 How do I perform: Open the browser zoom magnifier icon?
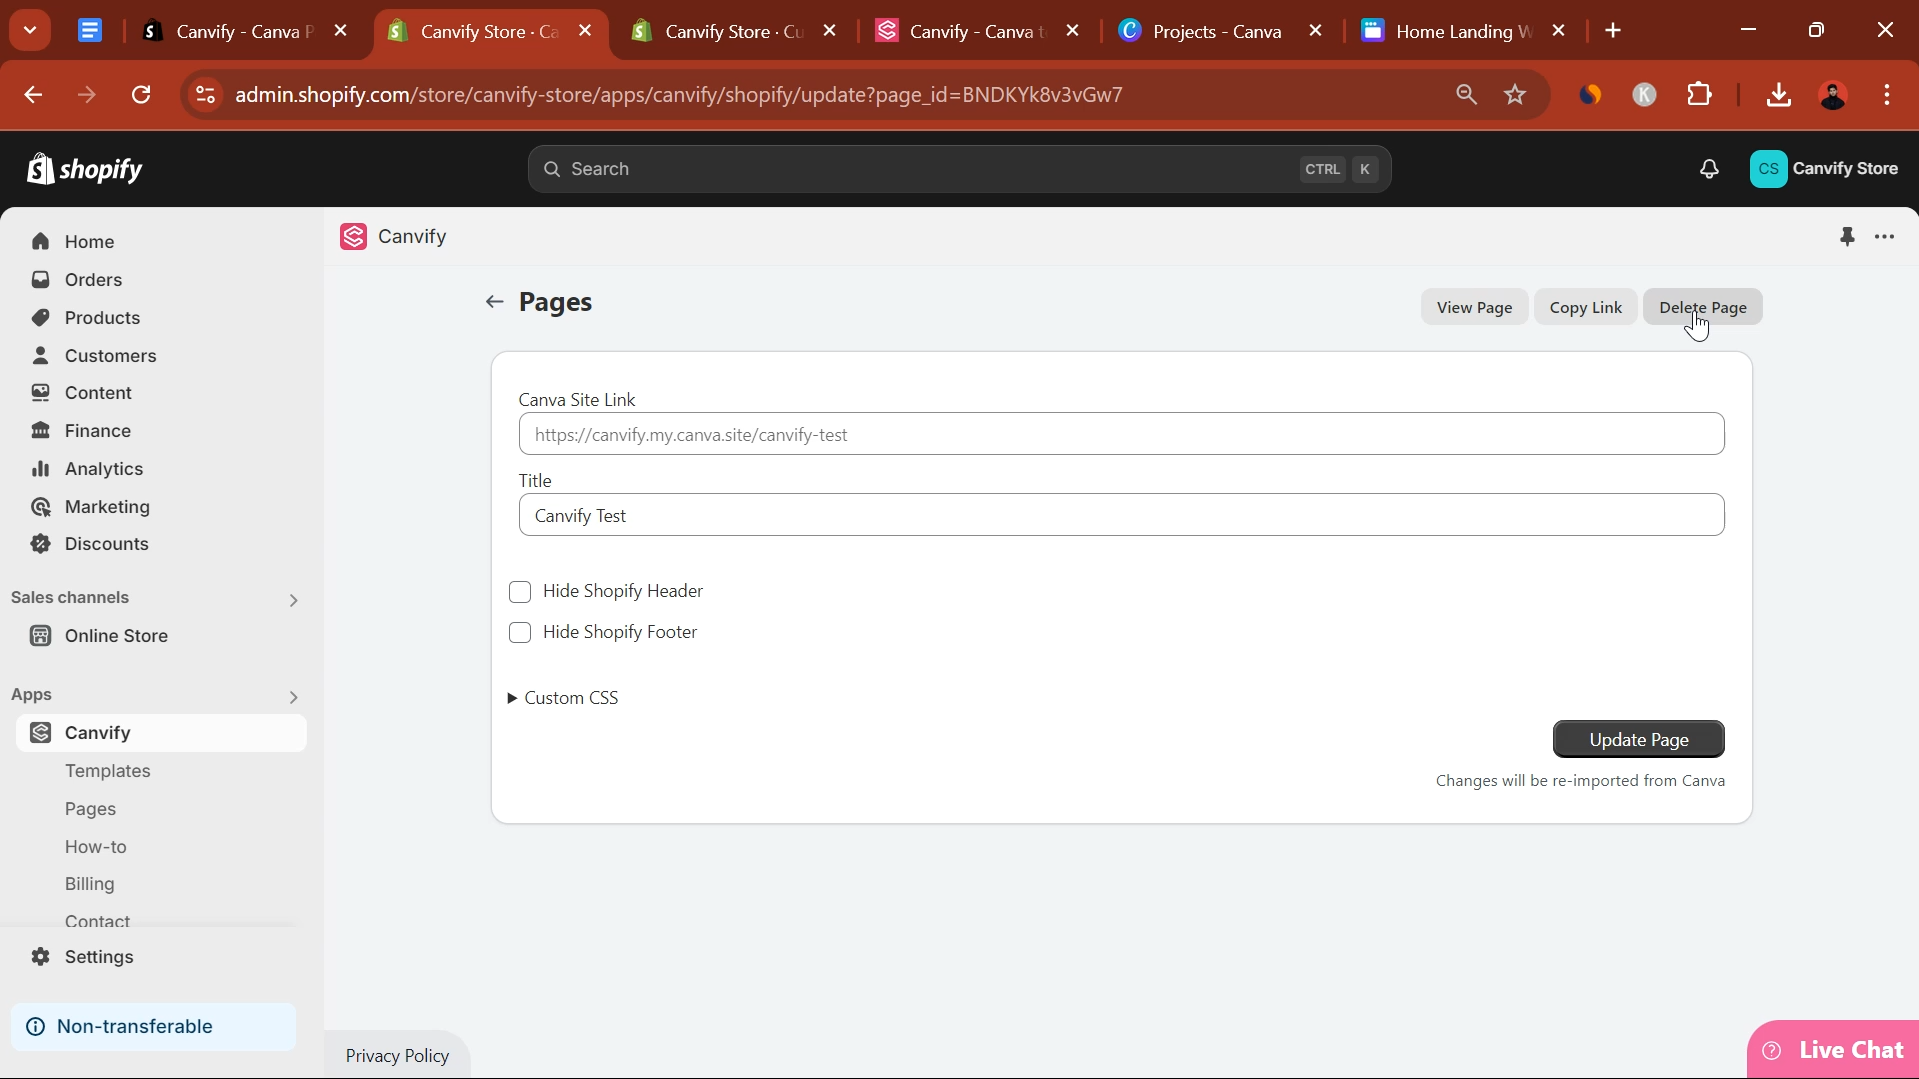pos(1466,95)
